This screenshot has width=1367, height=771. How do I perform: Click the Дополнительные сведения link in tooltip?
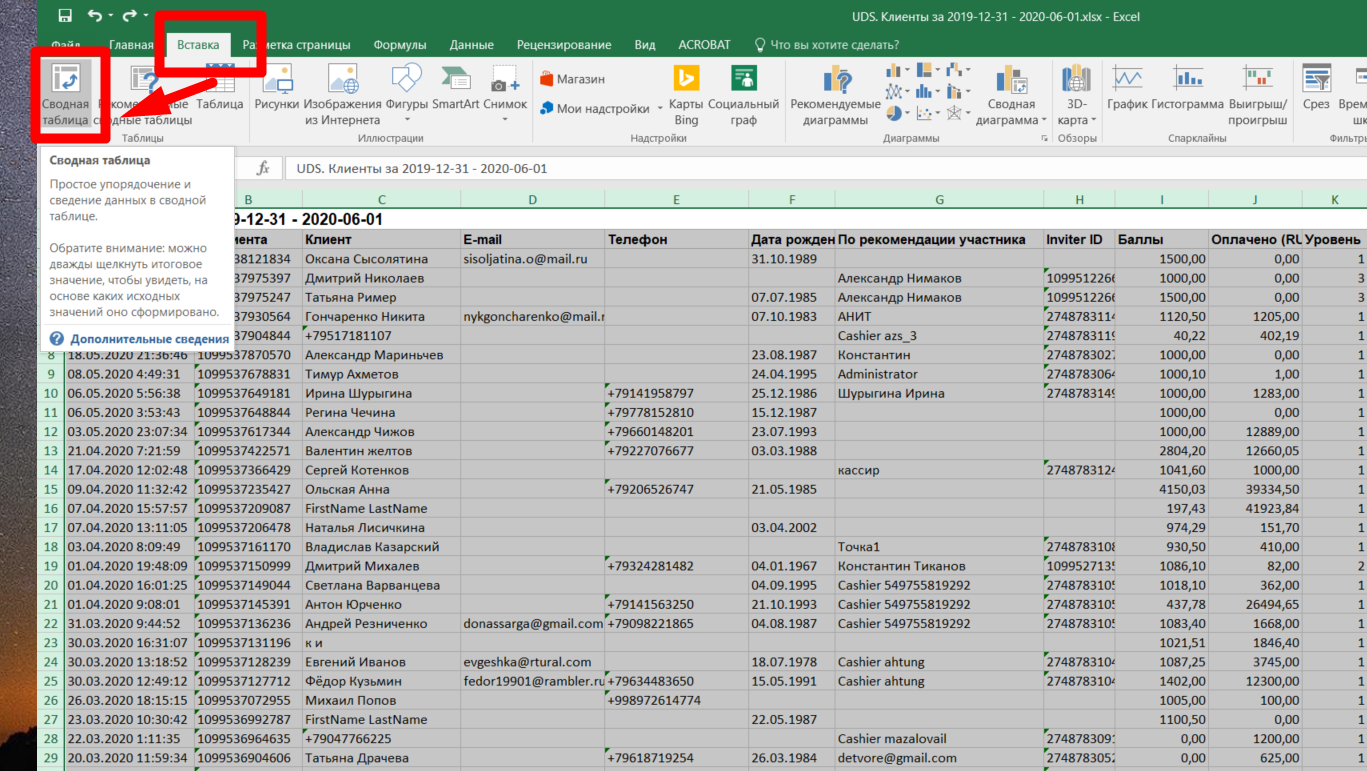click(x=149, y=339)
